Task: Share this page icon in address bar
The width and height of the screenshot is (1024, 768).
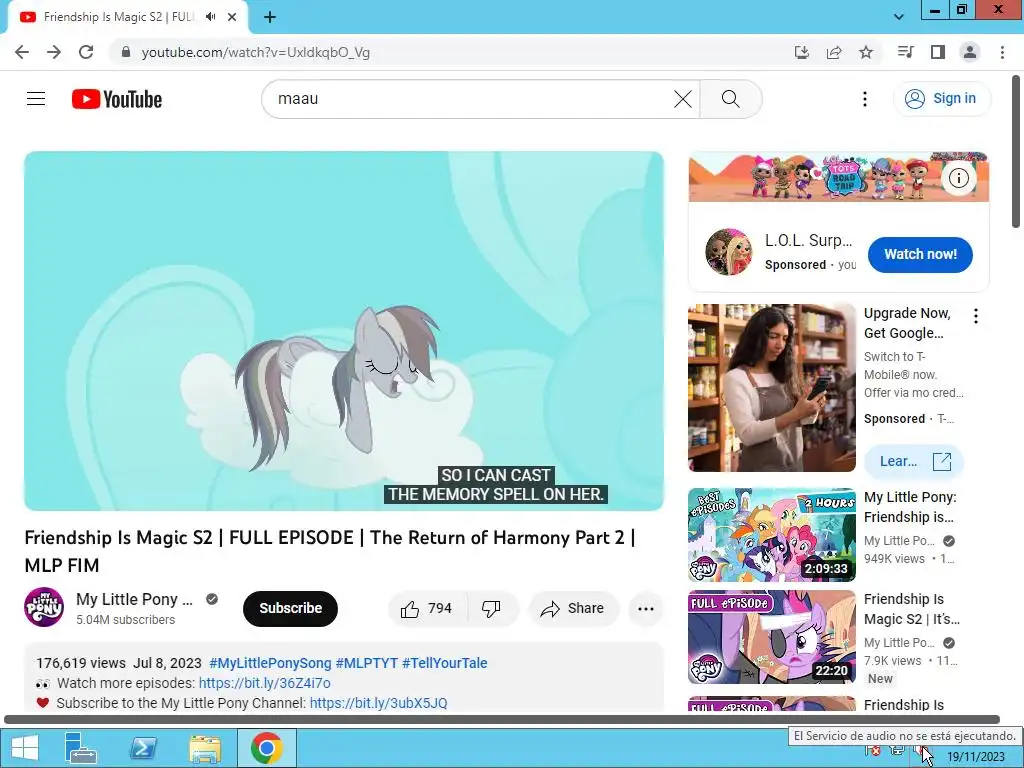Action: click(x=834, y=52)
